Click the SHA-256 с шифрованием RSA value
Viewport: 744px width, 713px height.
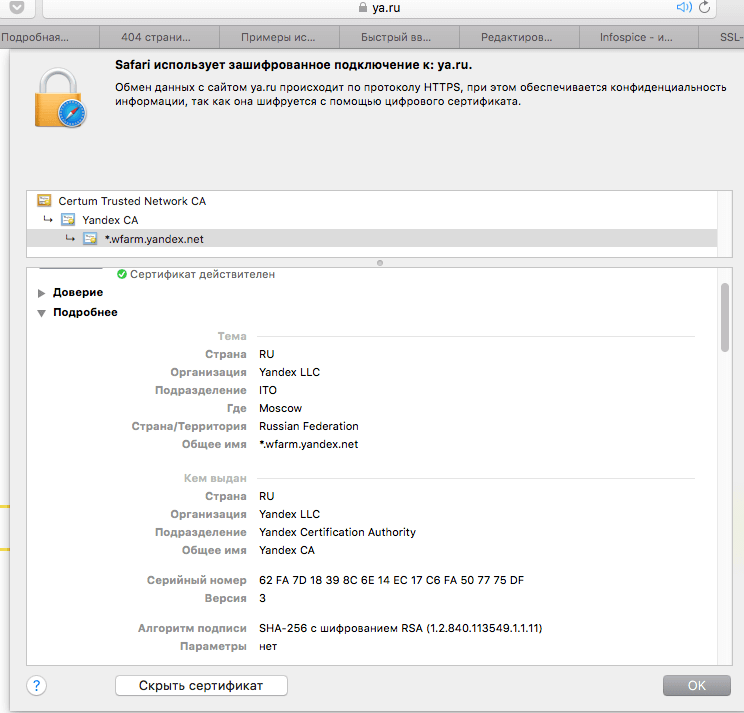point(400,628)
